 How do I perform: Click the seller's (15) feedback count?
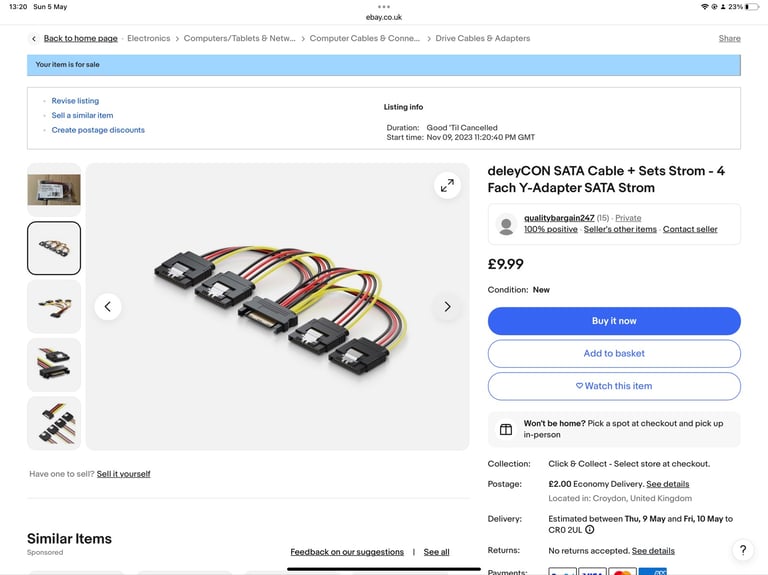[x=603, y=218]
